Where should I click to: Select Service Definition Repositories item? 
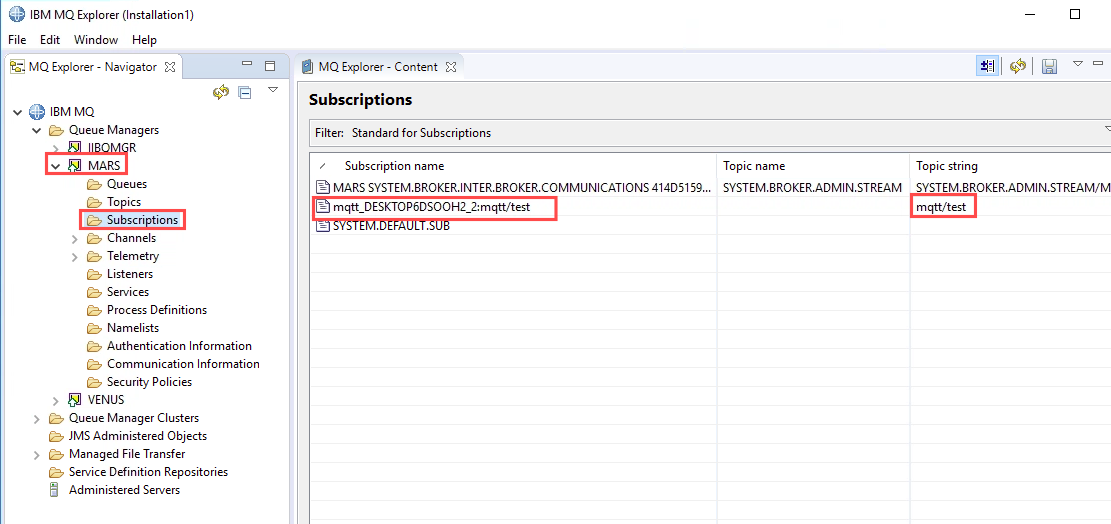148,472
